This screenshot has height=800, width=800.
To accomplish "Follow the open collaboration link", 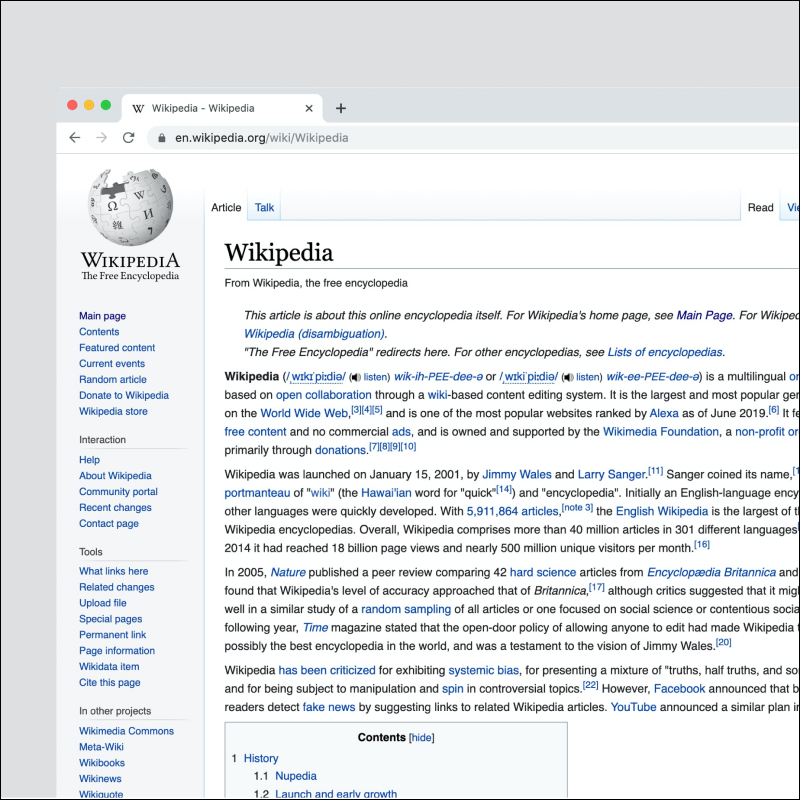I will click(323, 395).
